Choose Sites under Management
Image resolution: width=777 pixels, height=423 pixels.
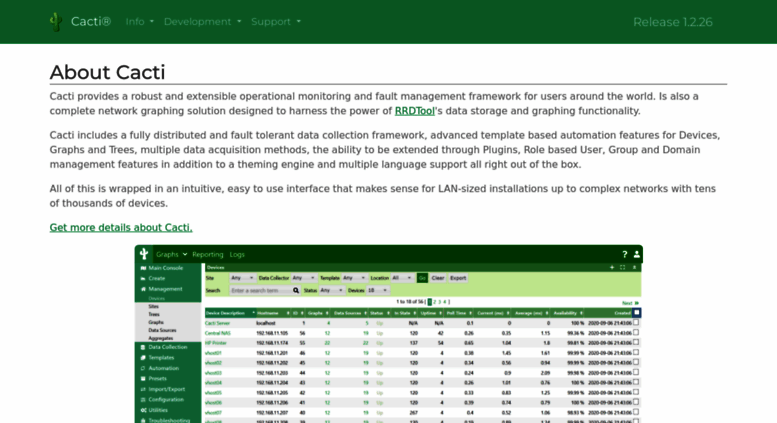(x=154, y=307)
